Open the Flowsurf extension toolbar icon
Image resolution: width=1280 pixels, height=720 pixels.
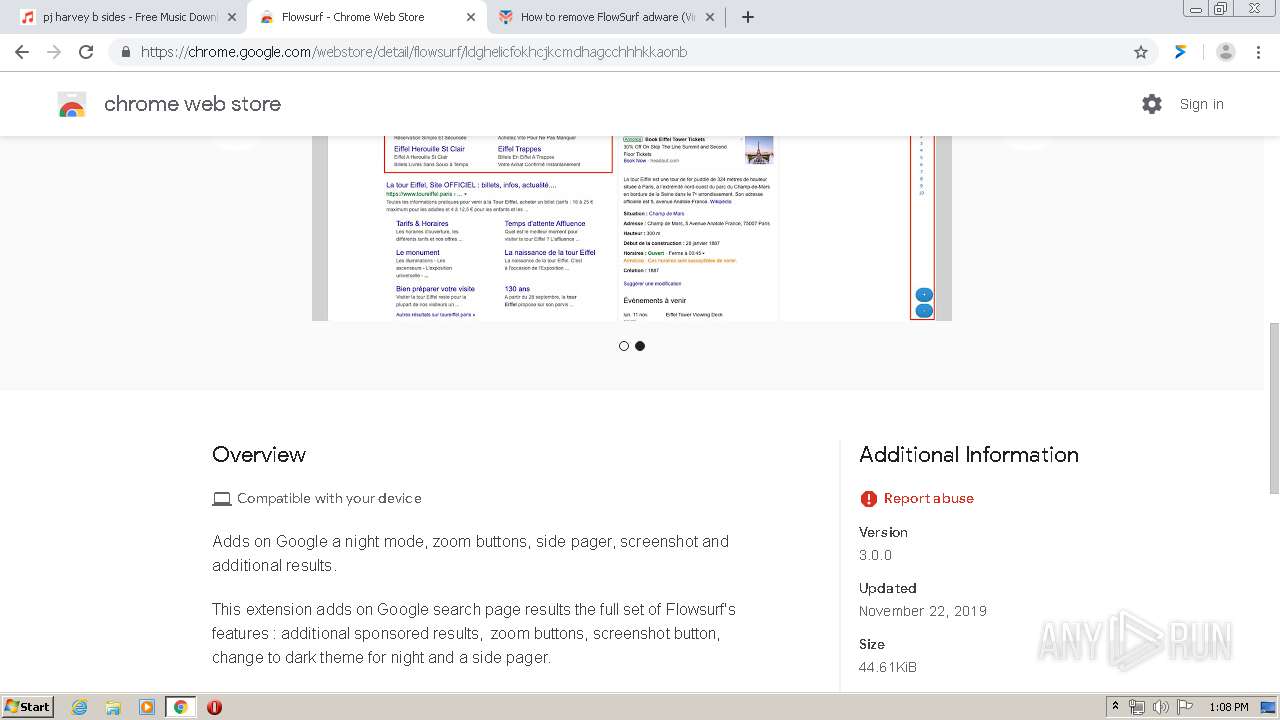(1181, 52)
